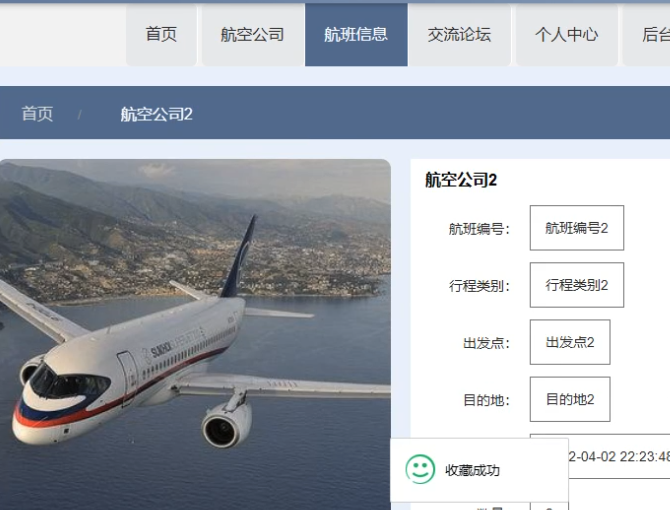Click the 收藏成功 notification message
Screen dimensions: 670x510
(472, 470)
